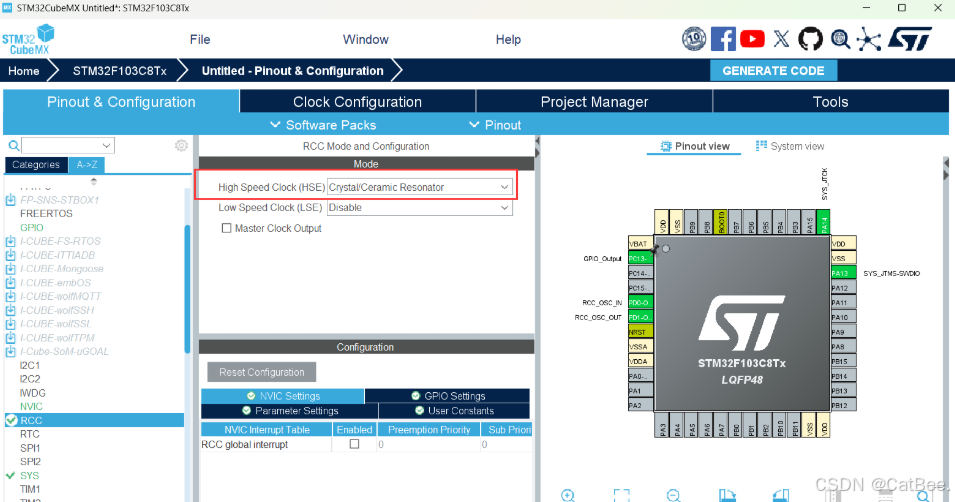Click the ST logo in the header

[x=909, y=39]
